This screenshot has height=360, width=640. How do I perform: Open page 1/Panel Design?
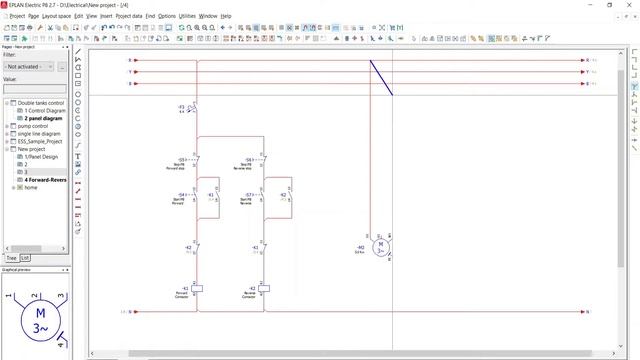tap(41, 157)
